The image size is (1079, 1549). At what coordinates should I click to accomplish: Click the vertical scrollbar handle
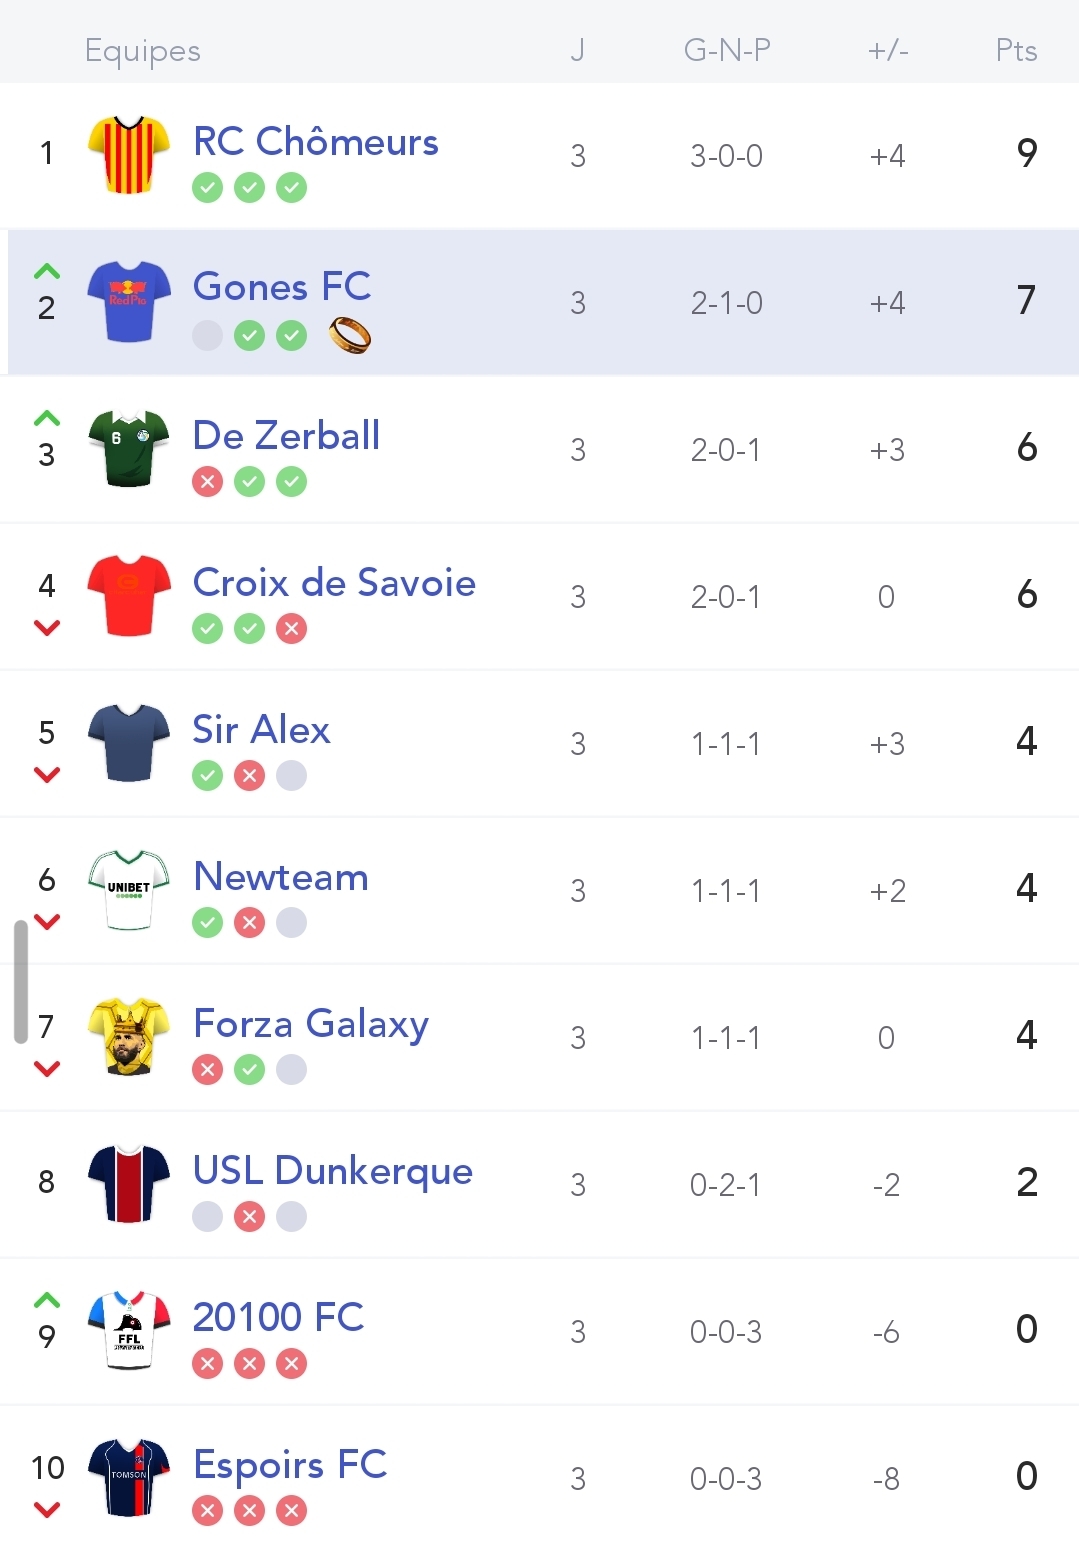click(x=20, y=981)
